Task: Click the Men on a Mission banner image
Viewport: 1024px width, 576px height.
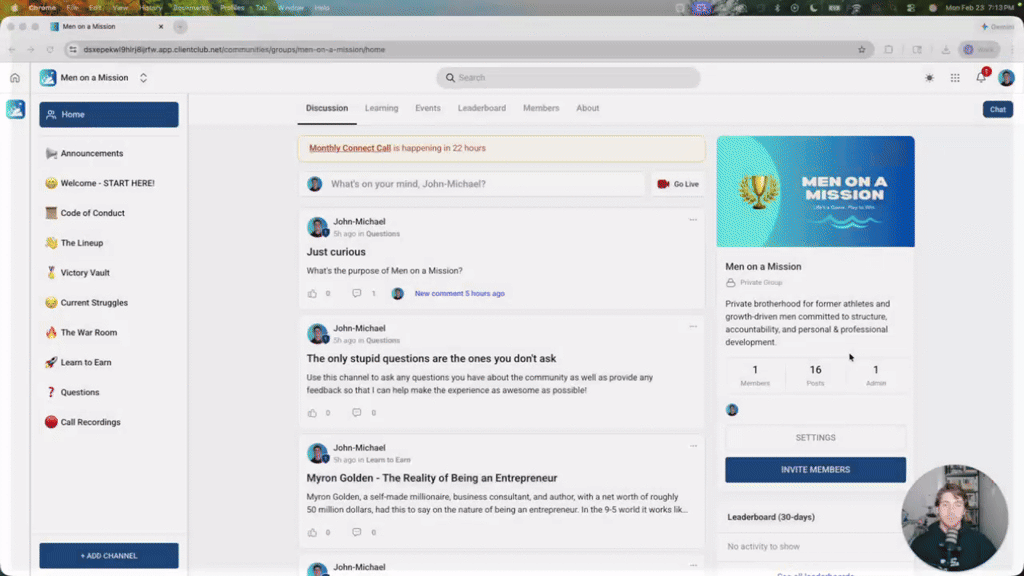Action: click(x=815, y=191)
